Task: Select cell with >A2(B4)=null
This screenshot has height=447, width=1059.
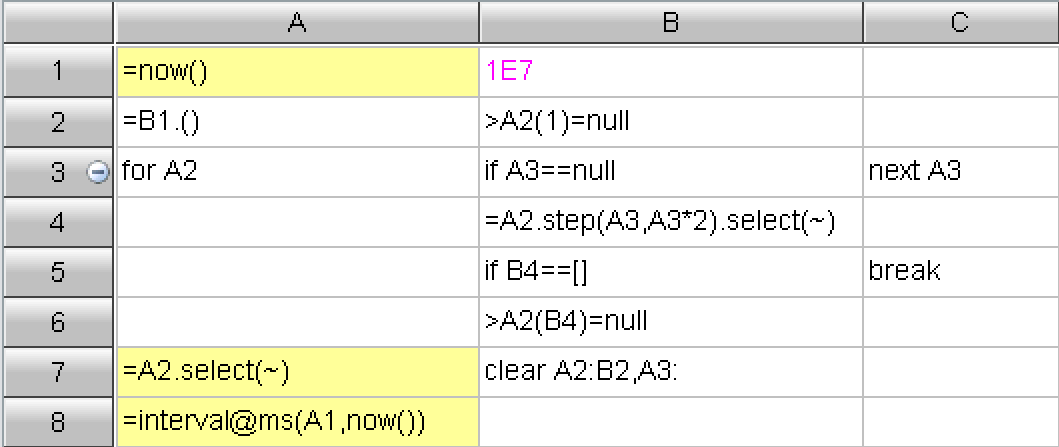Action: [x=671, y=322]
